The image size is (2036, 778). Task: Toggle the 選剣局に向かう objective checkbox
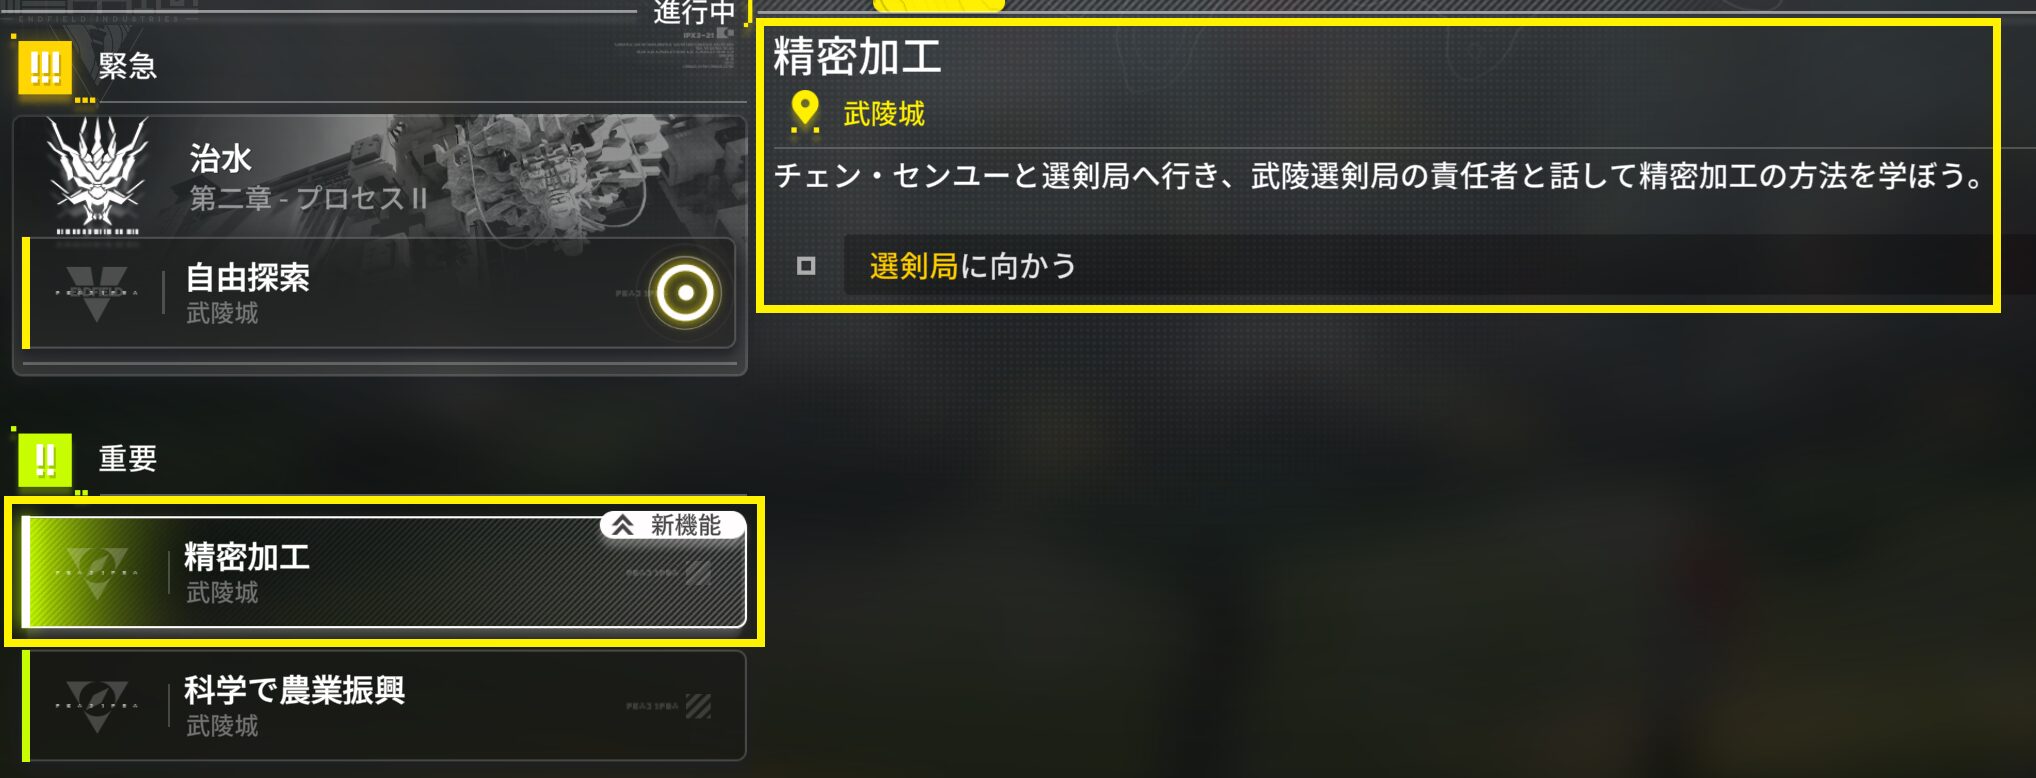pos(806,266)
